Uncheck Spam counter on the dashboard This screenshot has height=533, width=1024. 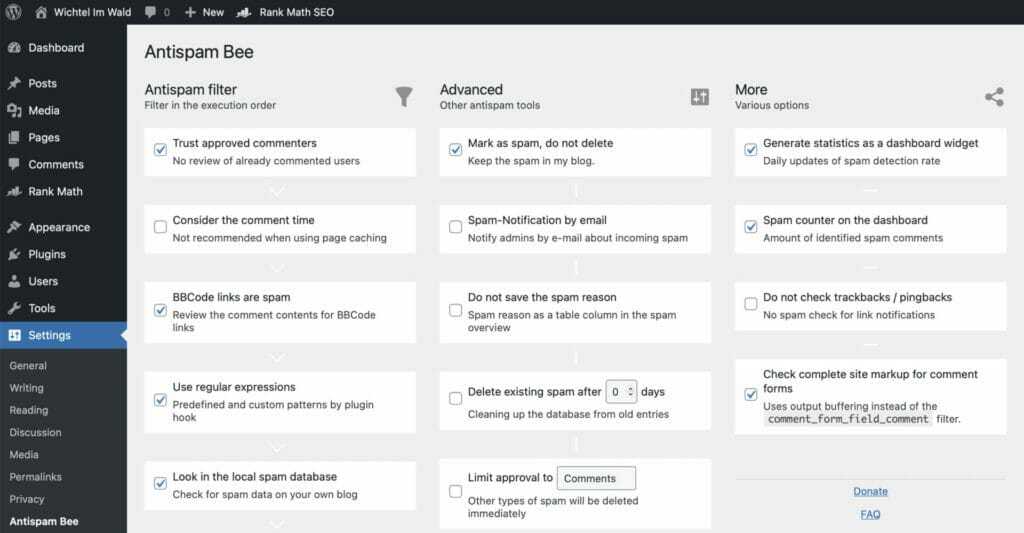(751, 227)
